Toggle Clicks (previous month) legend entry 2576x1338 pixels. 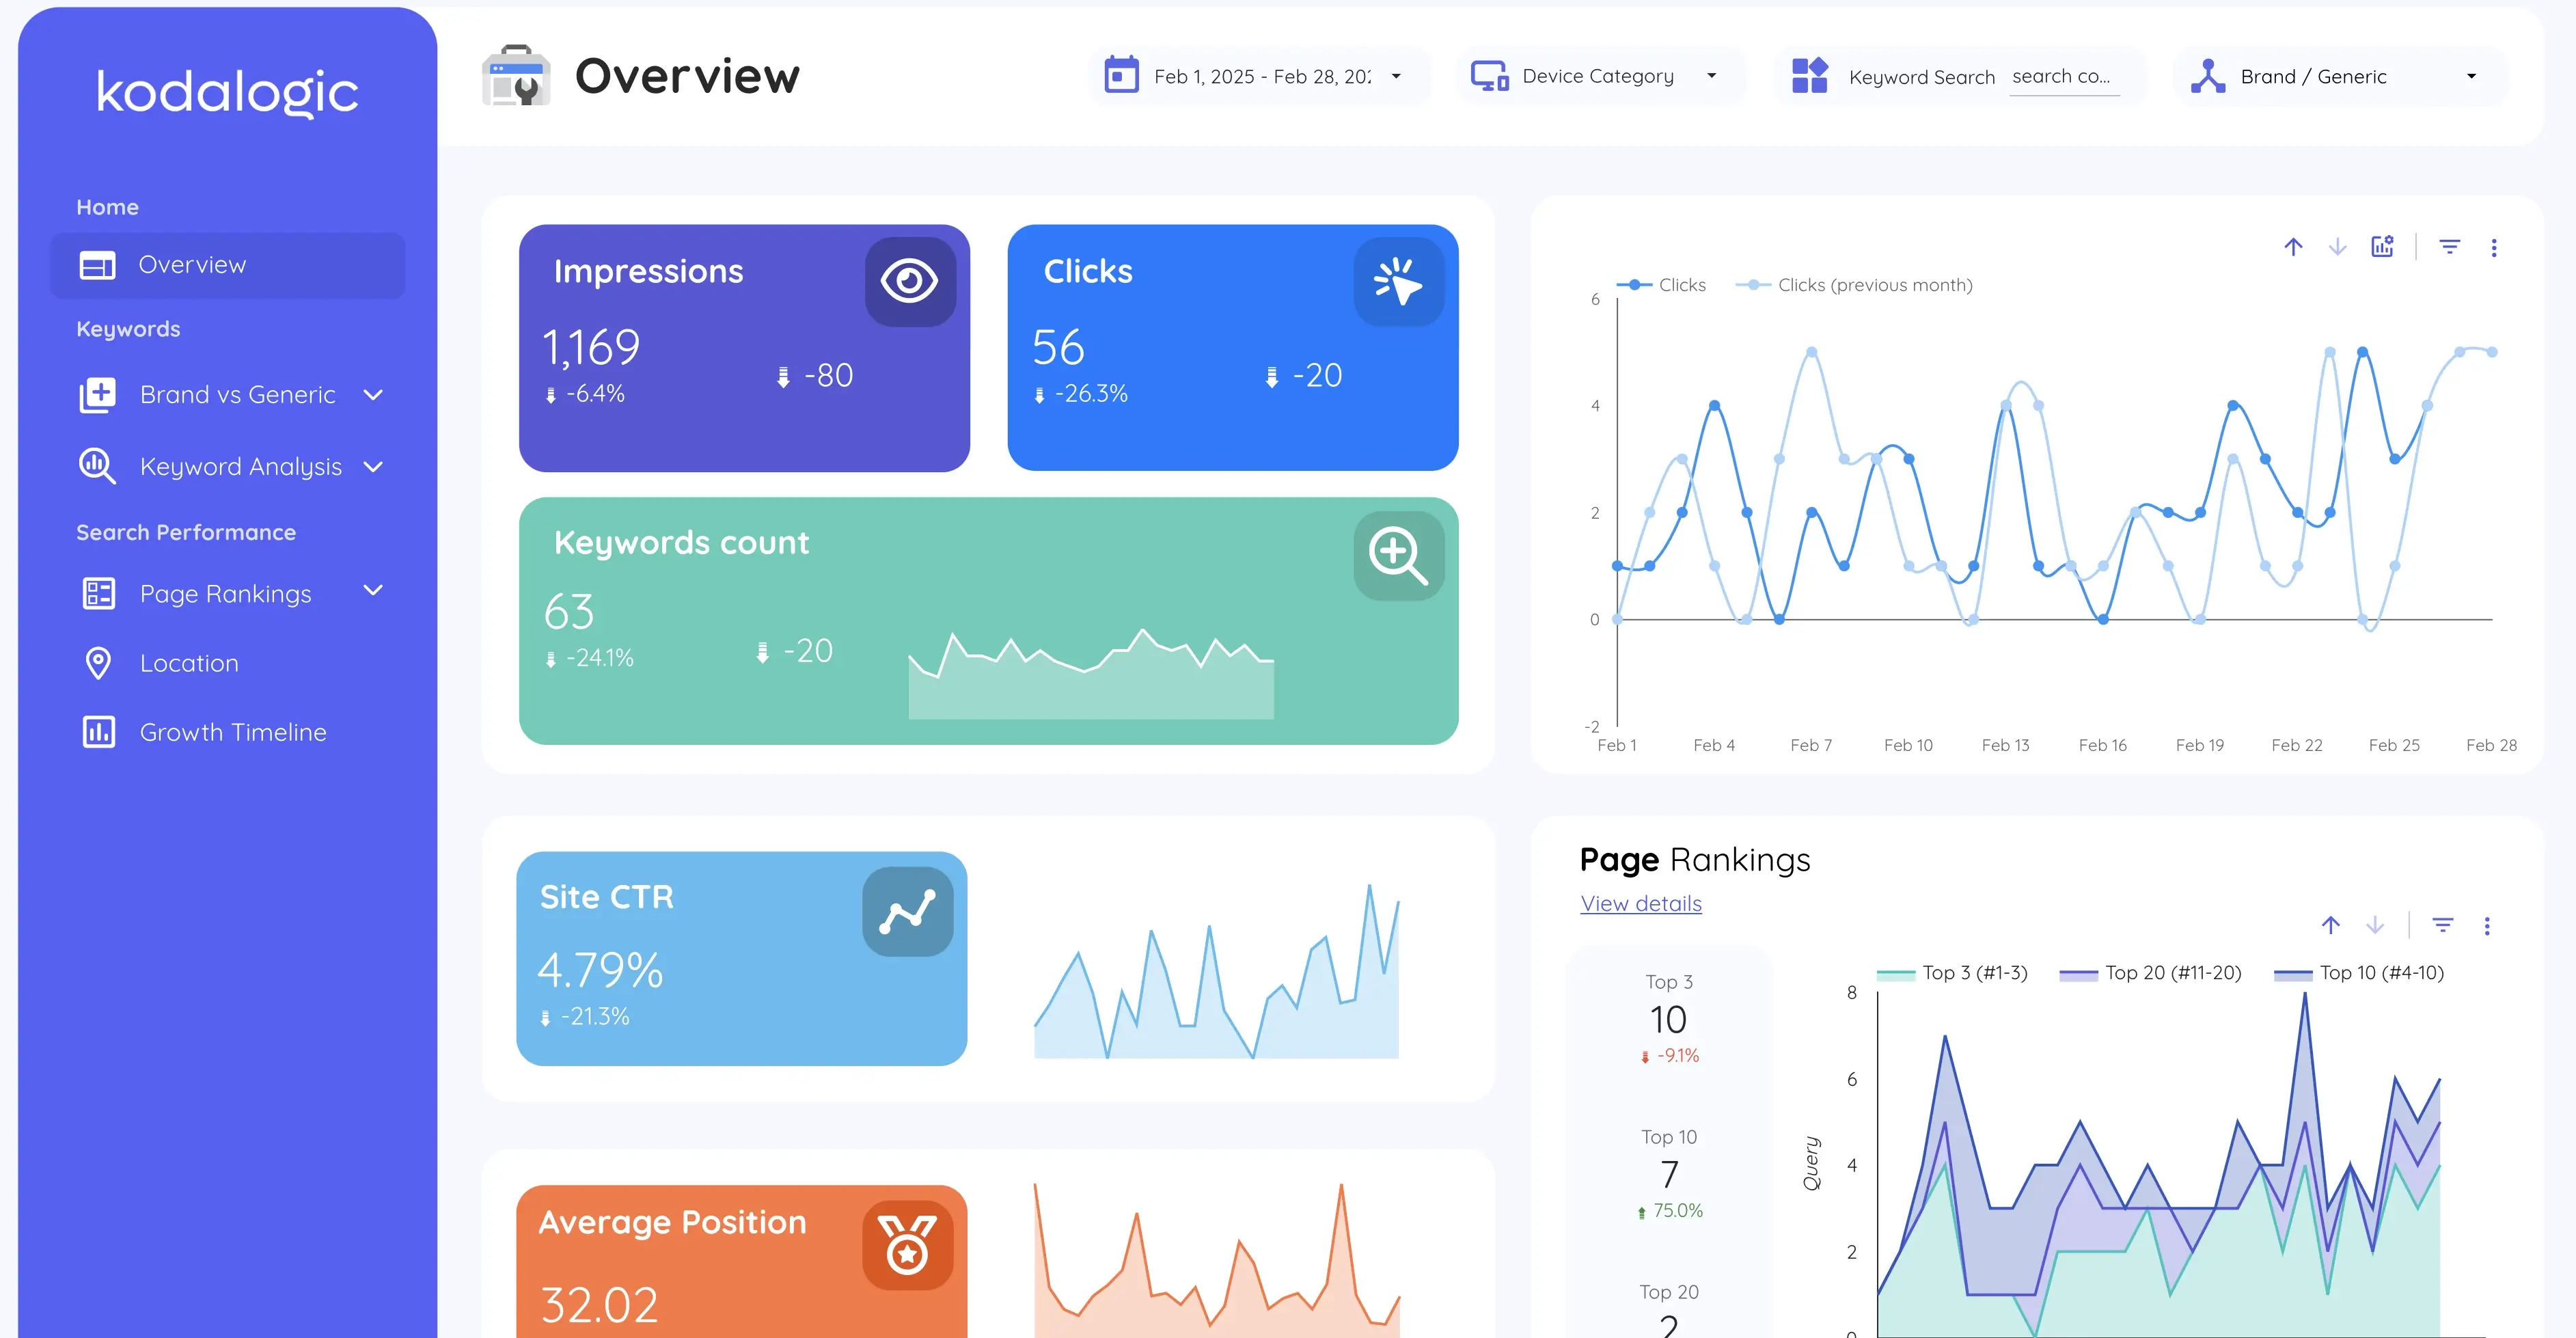[1854, 285]
